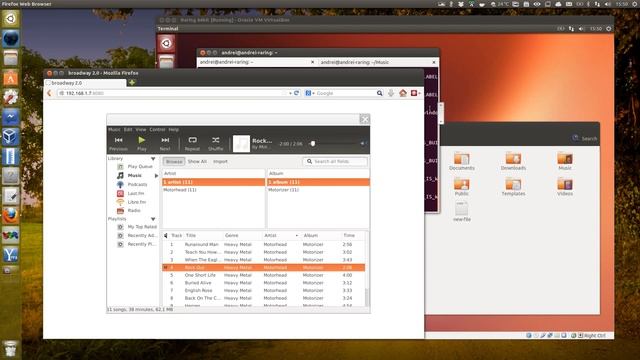The width and height of the screenshot is (640, 360).
Task: Open the Recently Played playlist
Action: 141,244
